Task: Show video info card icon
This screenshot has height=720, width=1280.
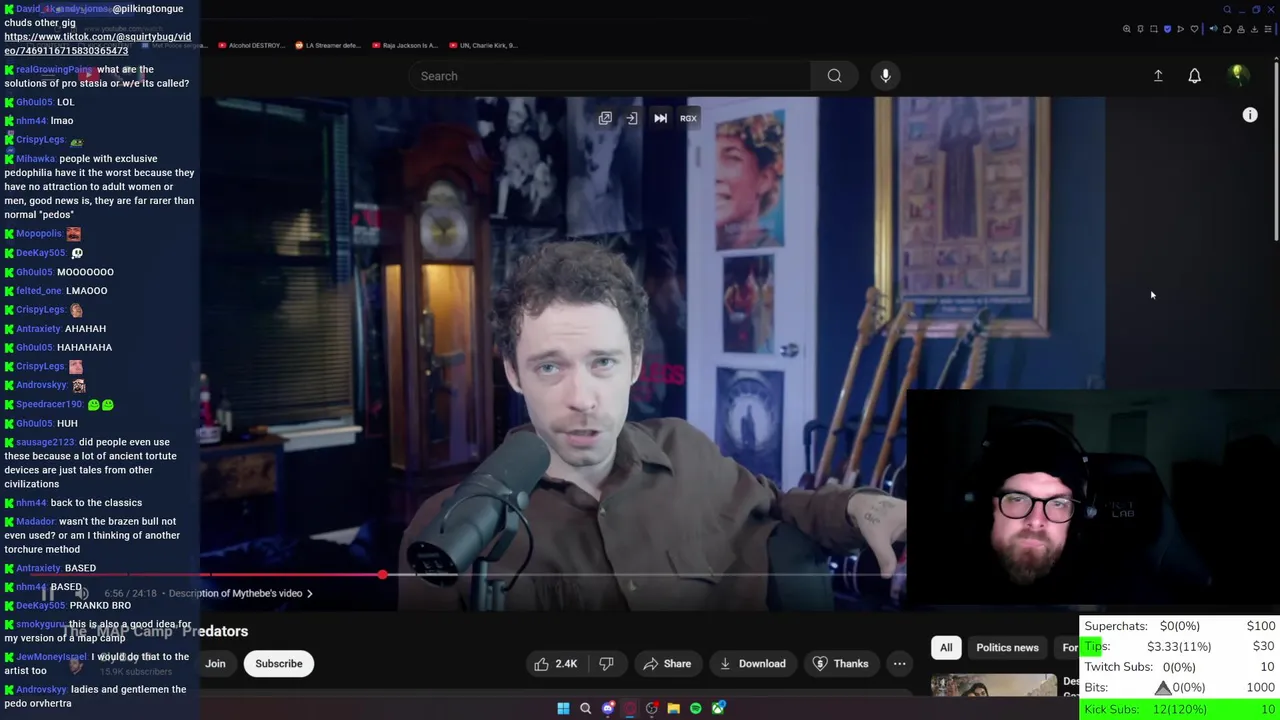Action: pos(1250,116)
